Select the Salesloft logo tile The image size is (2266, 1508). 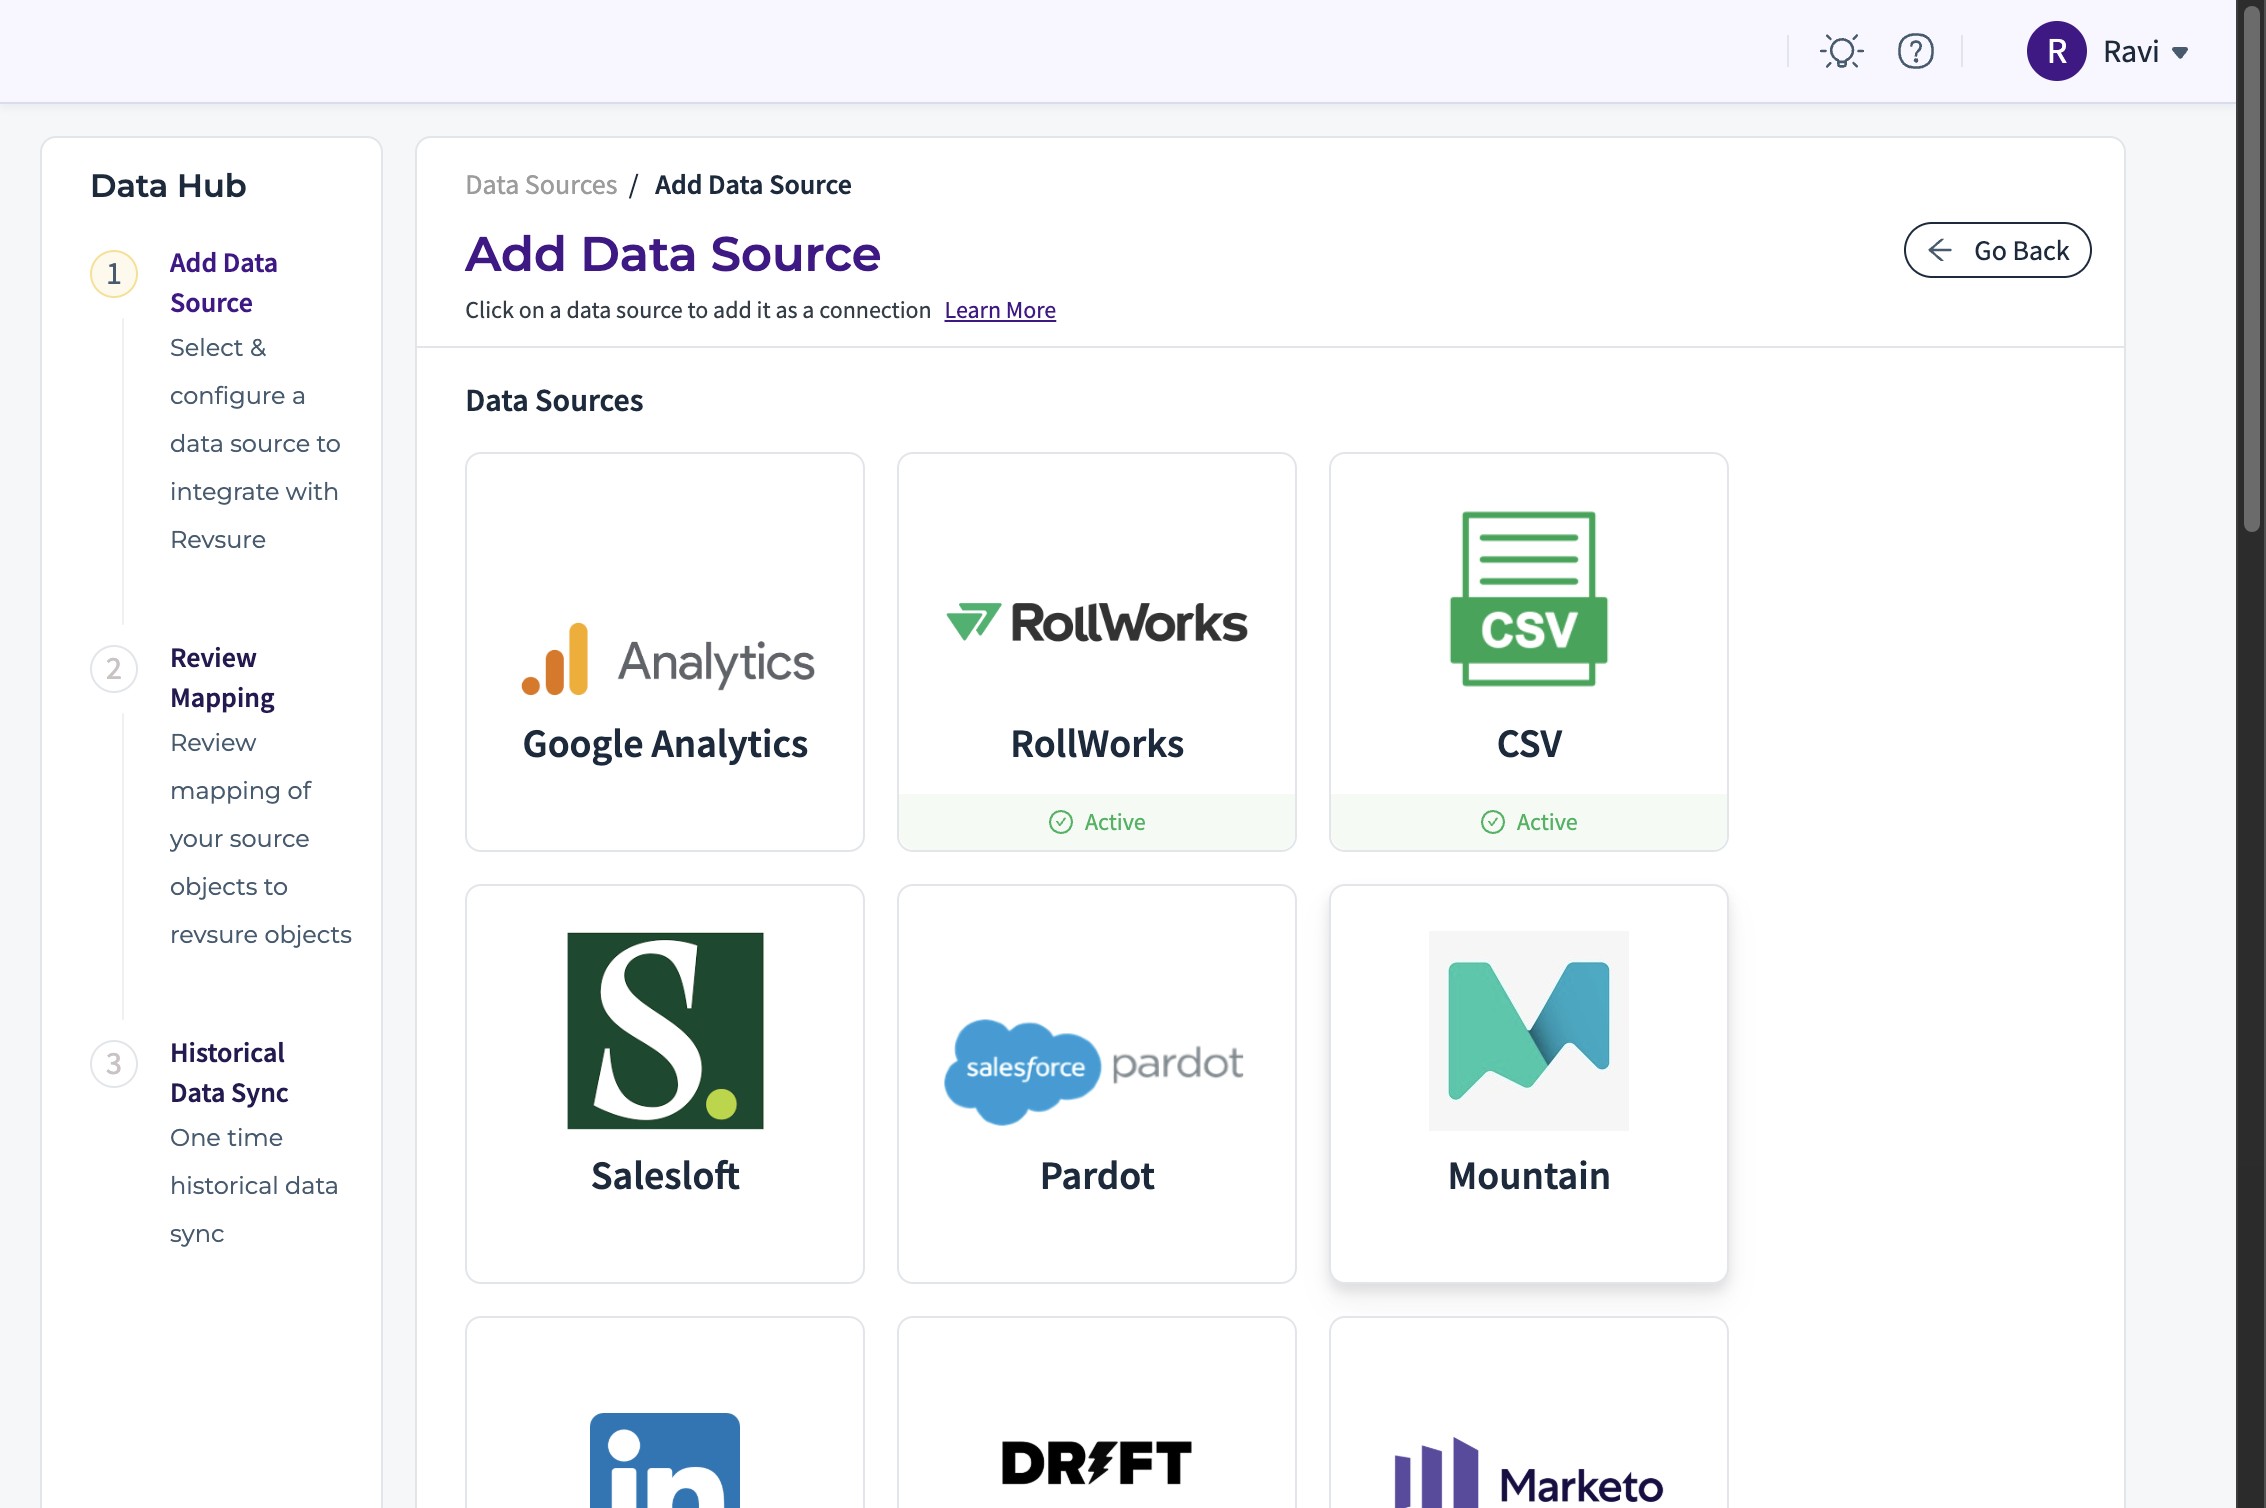pyautogui.click(x=665, y=1030)
